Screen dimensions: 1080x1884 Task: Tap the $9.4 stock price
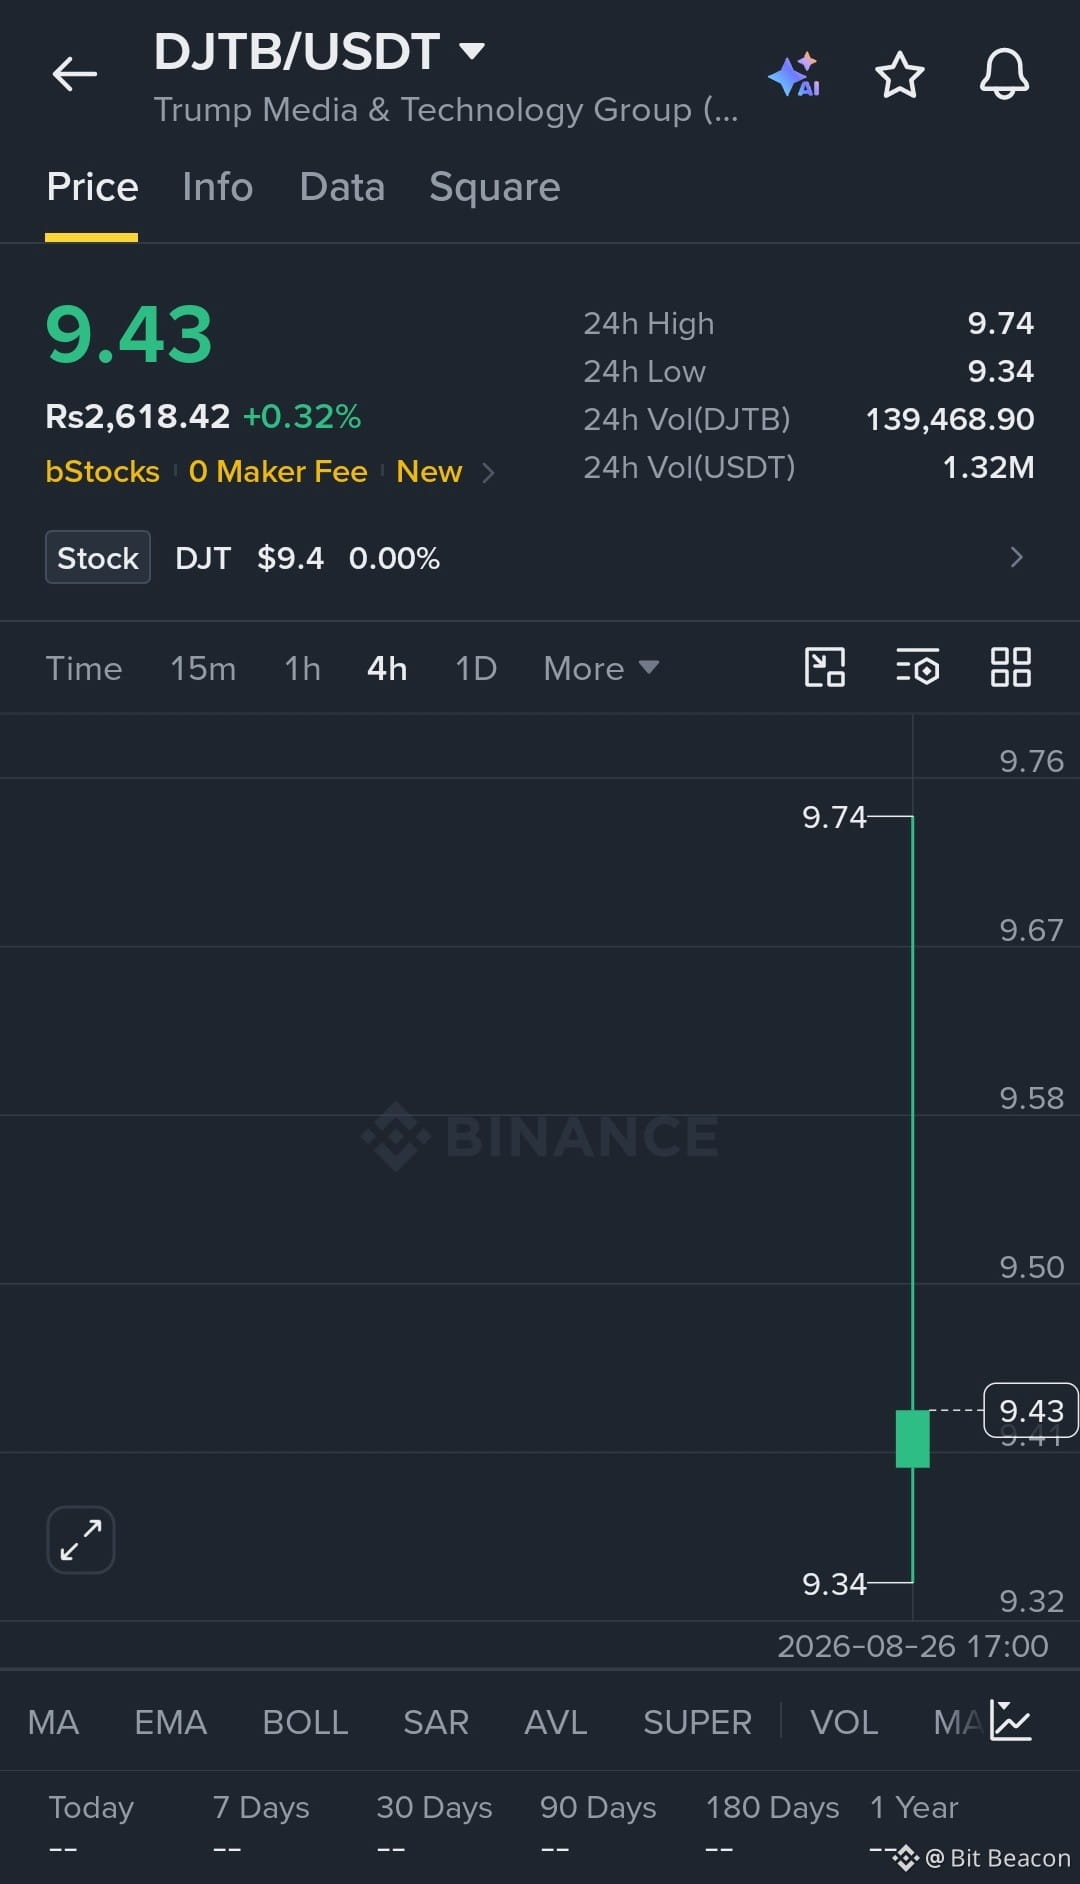290,558
